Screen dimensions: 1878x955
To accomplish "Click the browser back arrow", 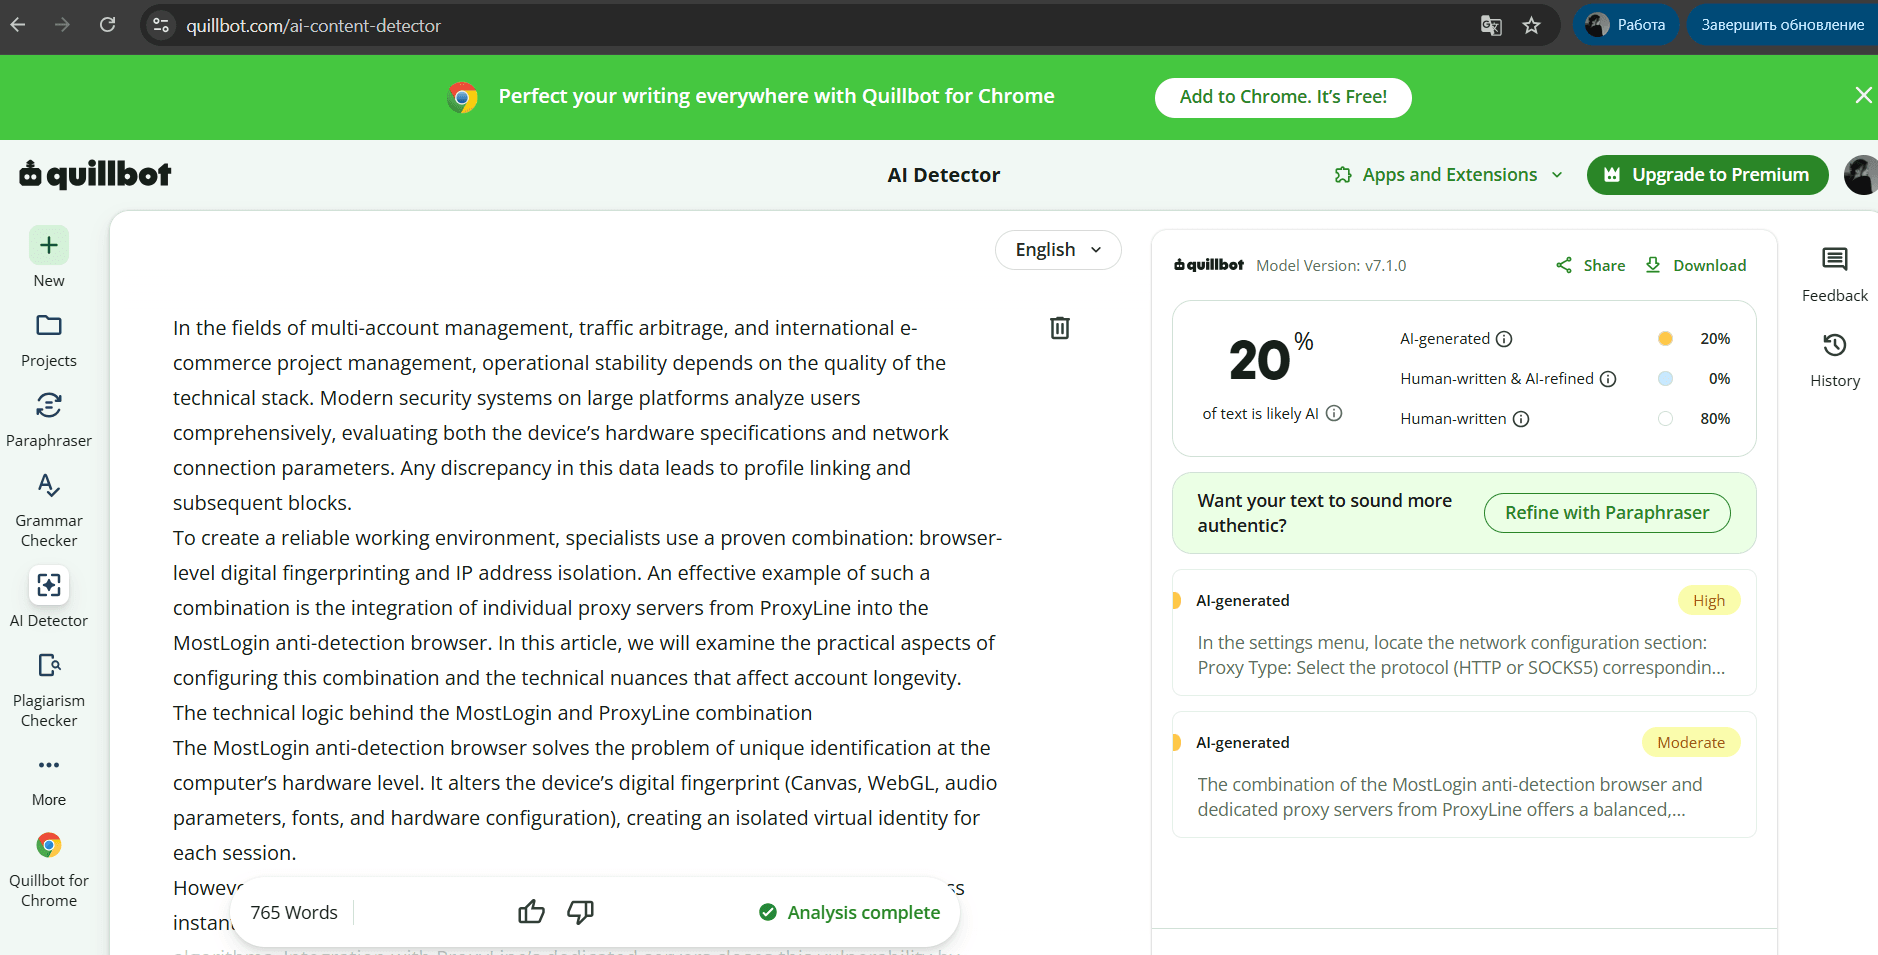I will tap(18, 25).
